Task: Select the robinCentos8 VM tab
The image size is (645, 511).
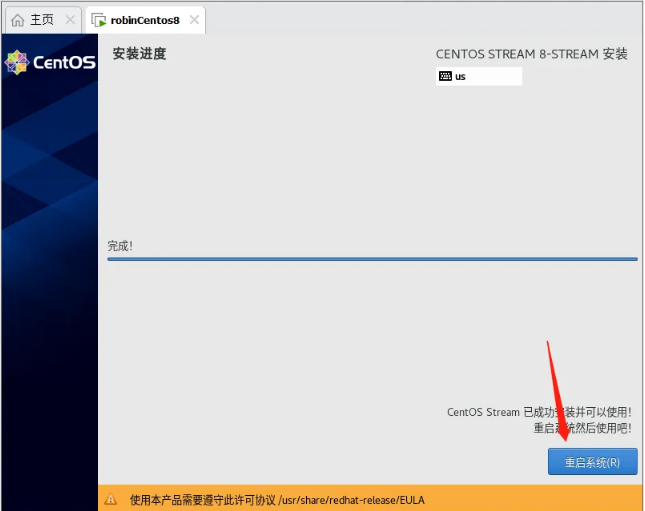Action: tap(145, 20)
